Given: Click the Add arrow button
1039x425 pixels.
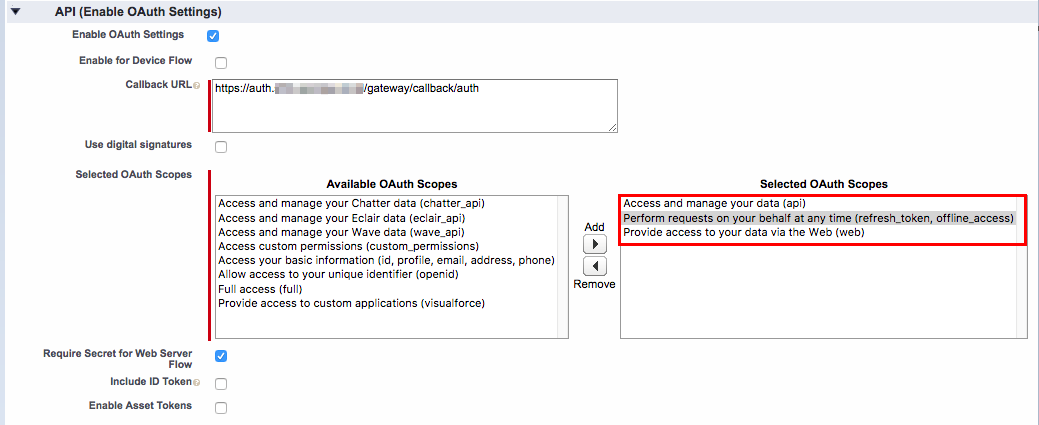Looking at the screenshot, I should tap(595, 243).
